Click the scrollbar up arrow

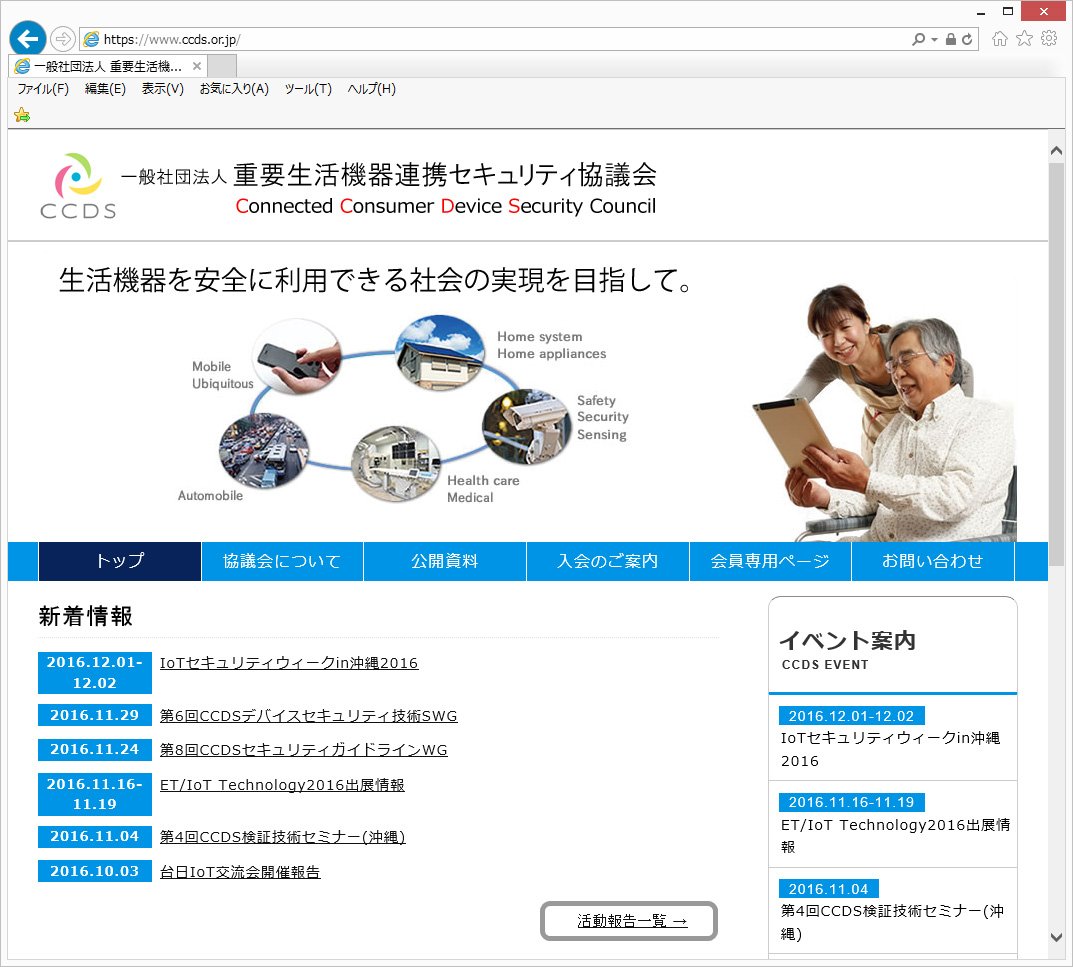[1056, 151]
